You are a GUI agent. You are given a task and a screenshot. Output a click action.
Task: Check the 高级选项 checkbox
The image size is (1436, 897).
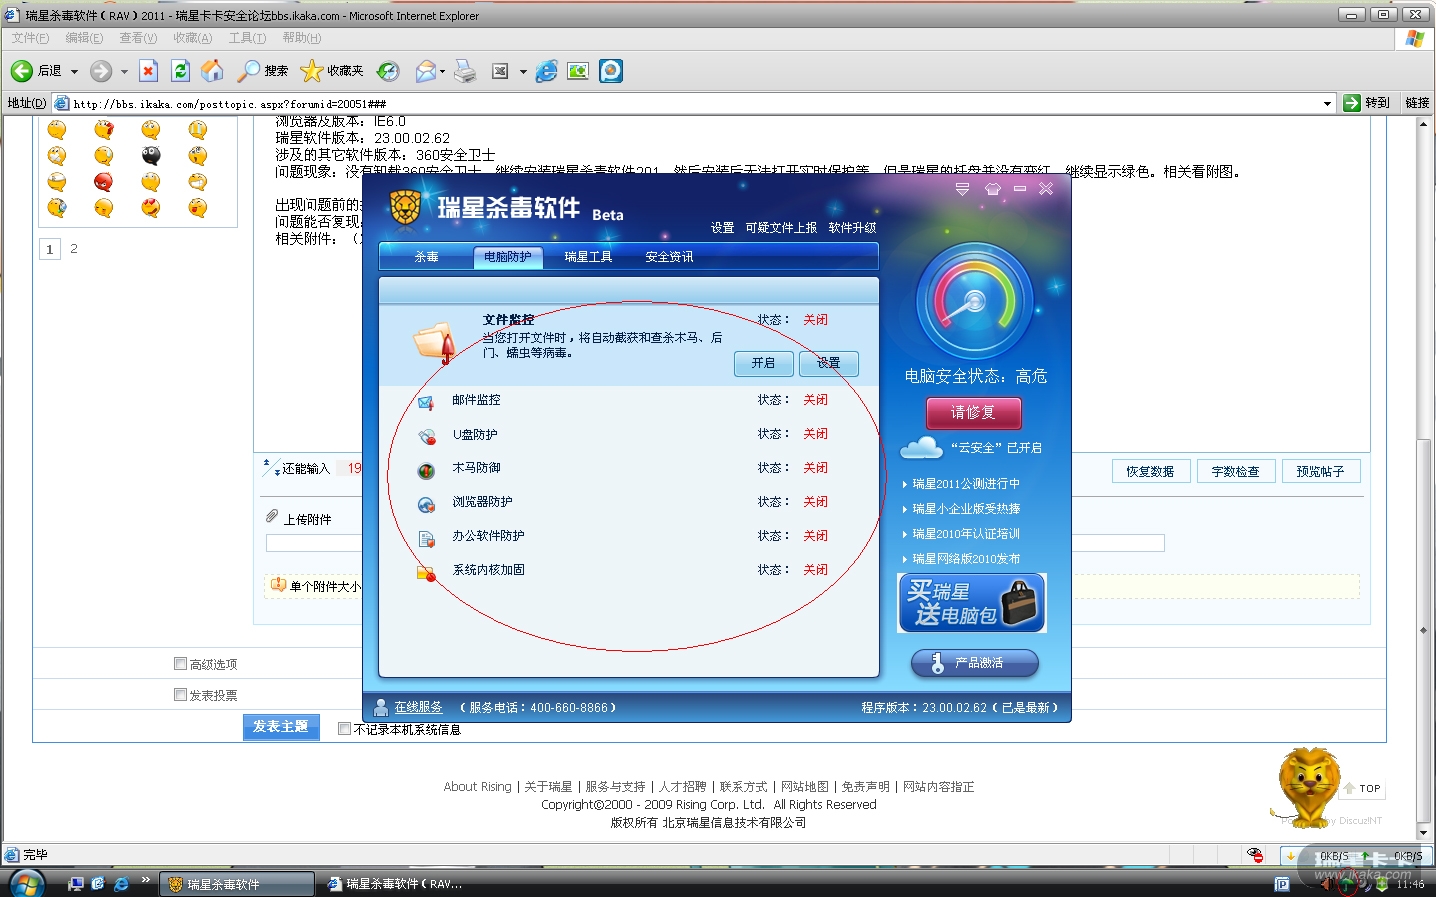pyautogui.click(x=180, y=663)
